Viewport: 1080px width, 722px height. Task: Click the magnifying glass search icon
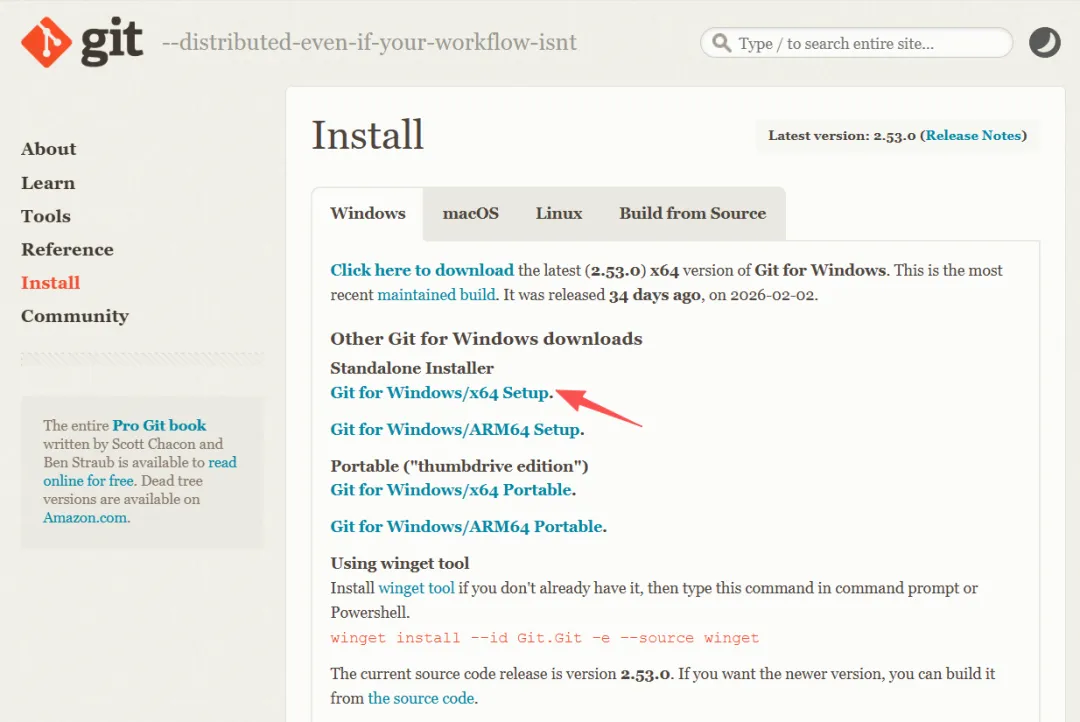[721, 43]
